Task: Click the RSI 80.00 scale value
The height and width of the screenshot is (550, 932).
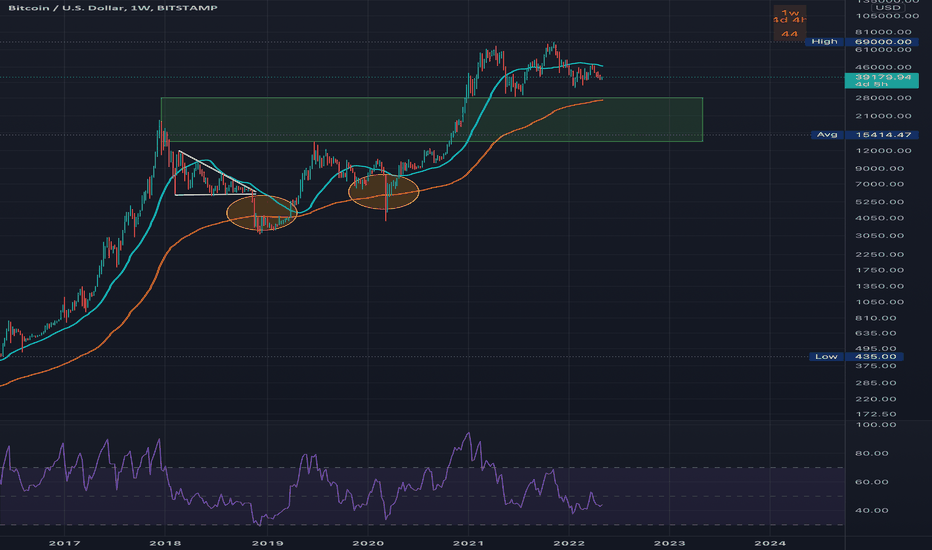Action: tap(872, 454)
